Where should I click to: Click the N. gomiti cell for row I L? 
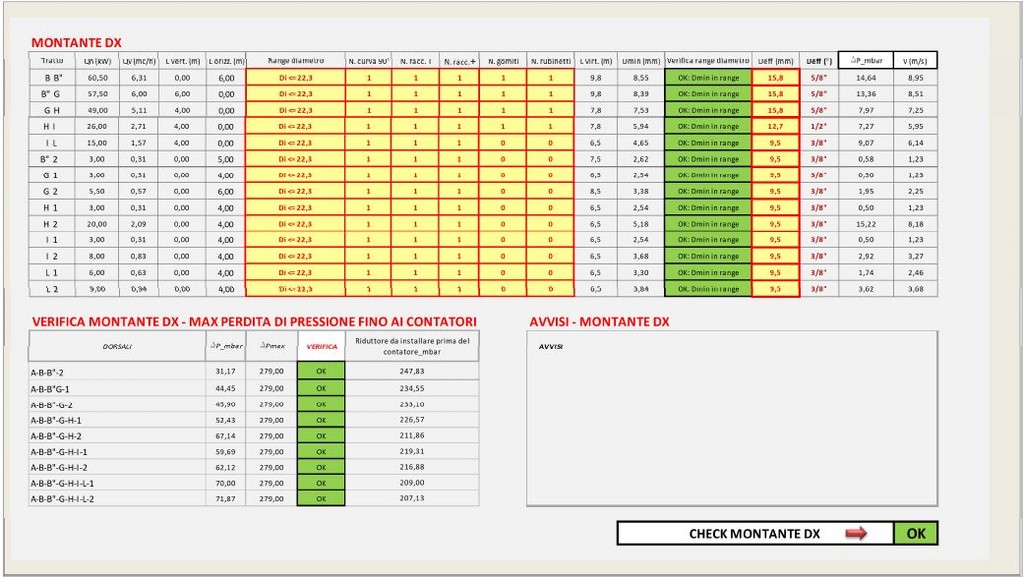pos(503,143)
